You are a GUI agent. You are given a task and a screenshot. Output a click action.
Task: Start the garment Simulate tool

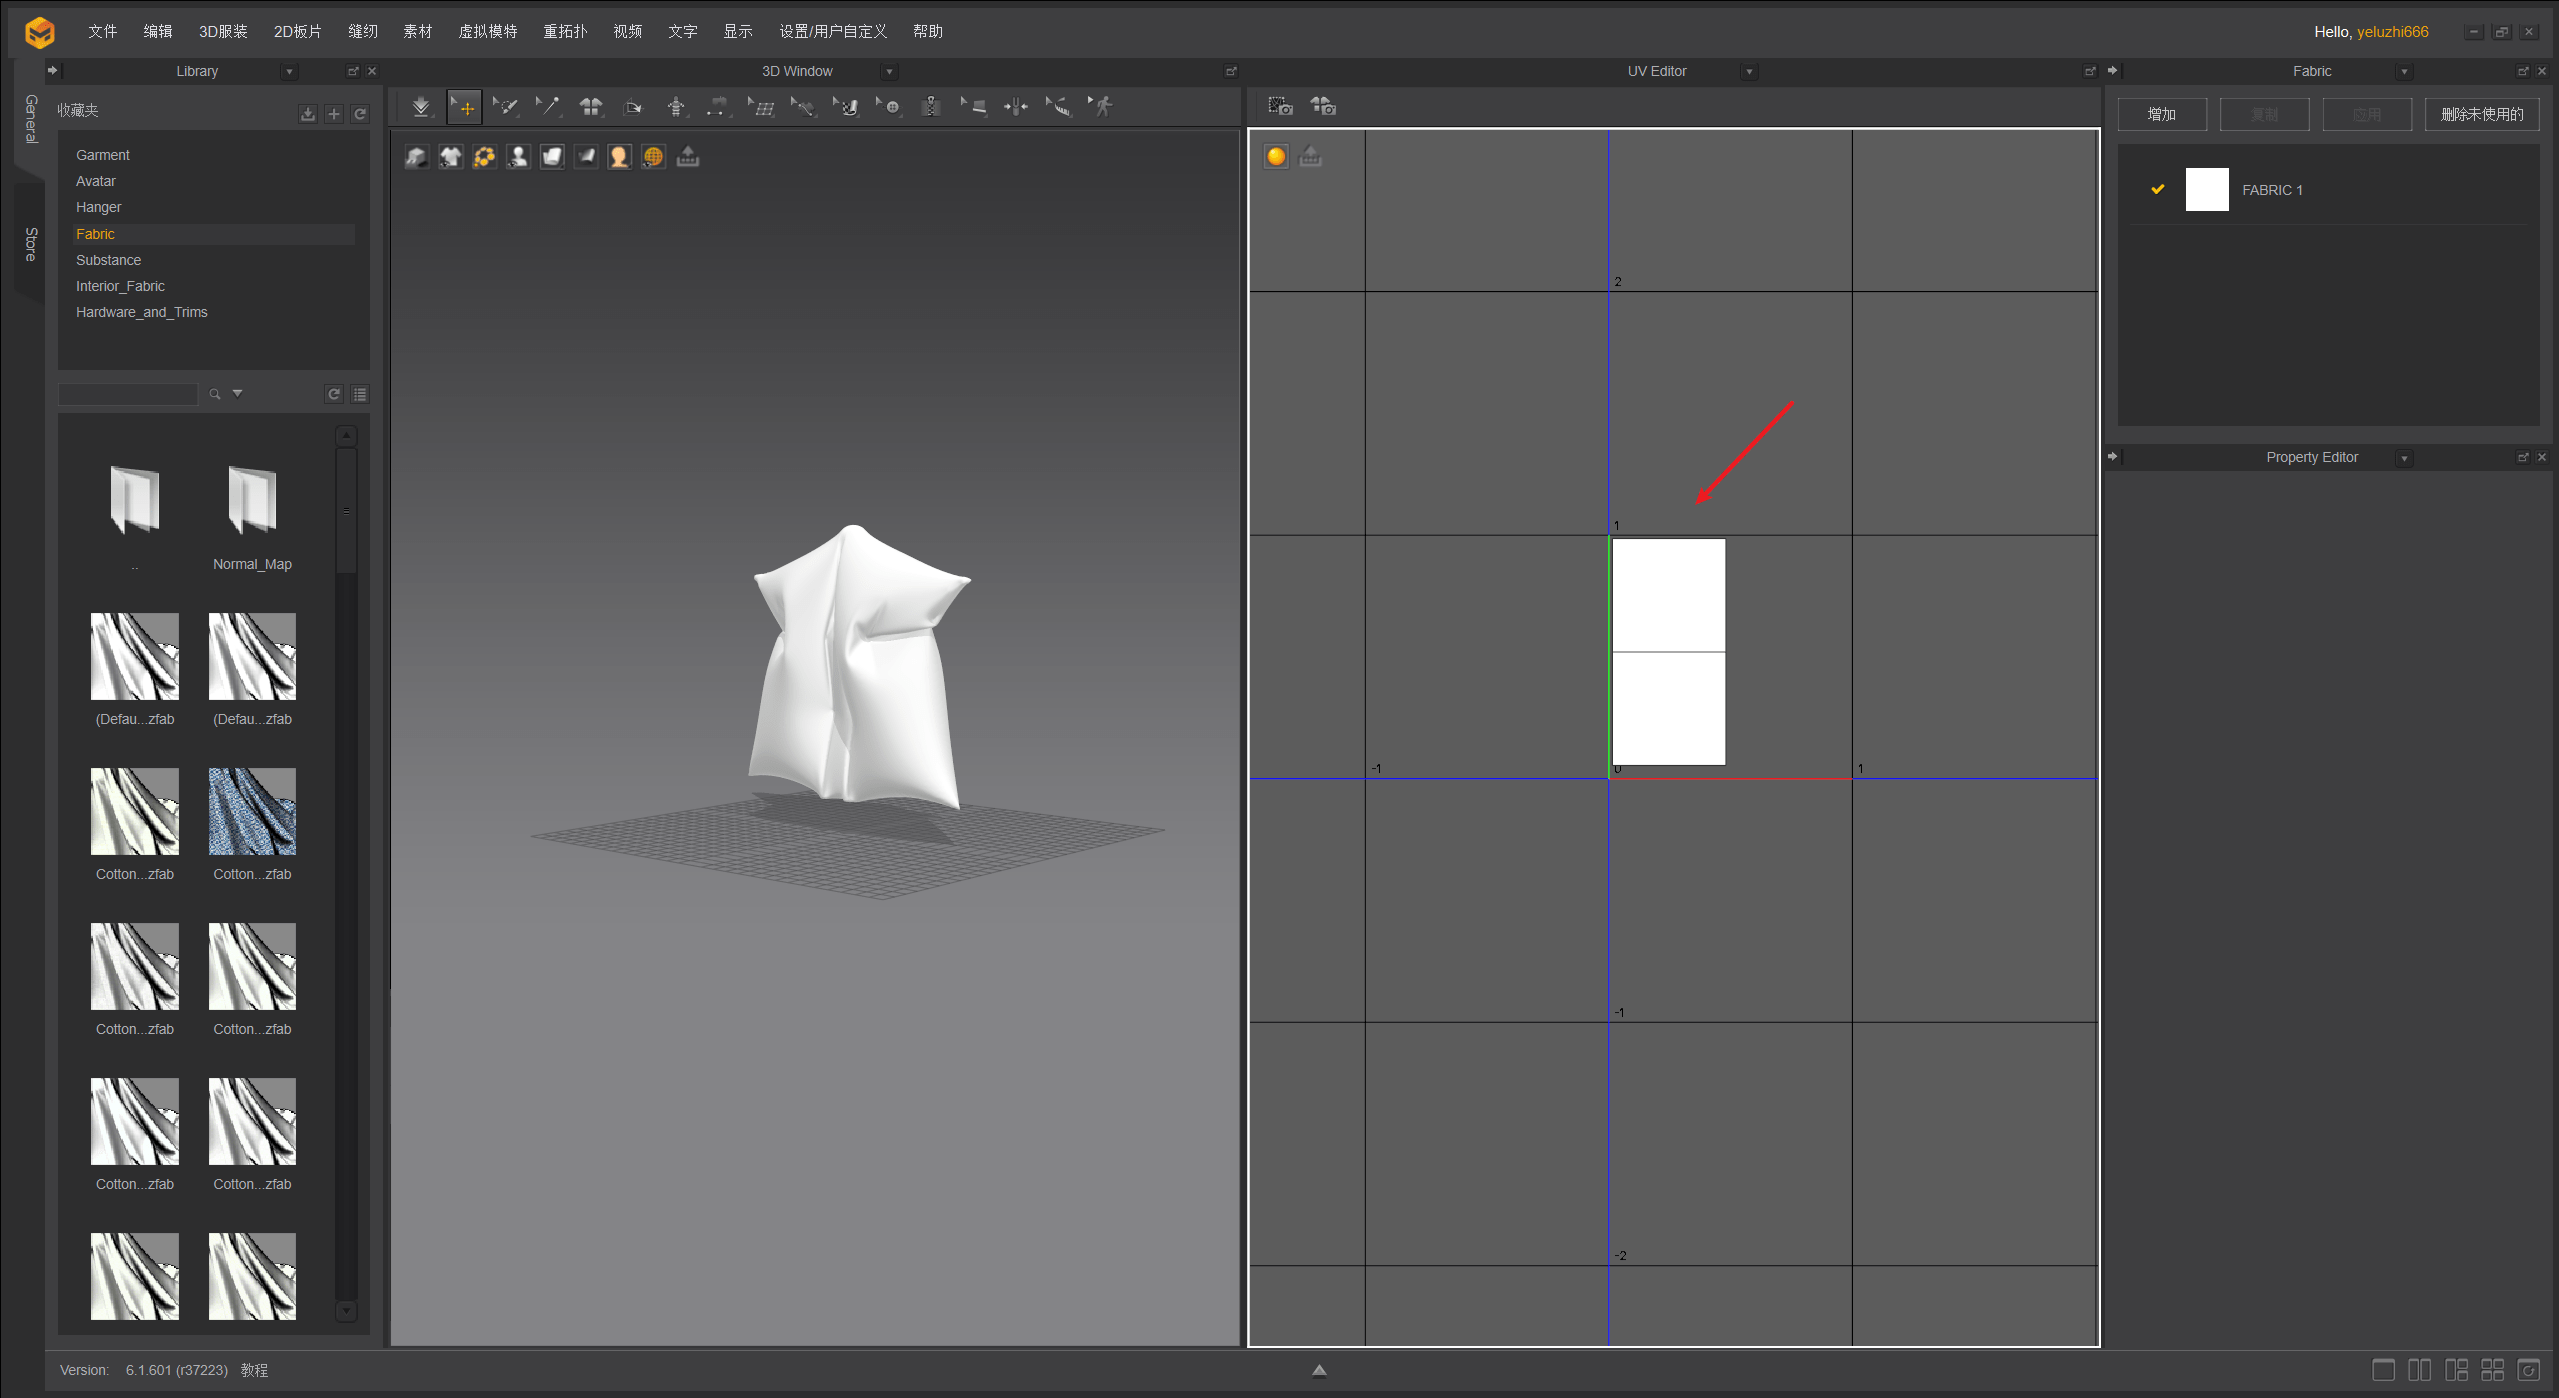tap(421, 107)
